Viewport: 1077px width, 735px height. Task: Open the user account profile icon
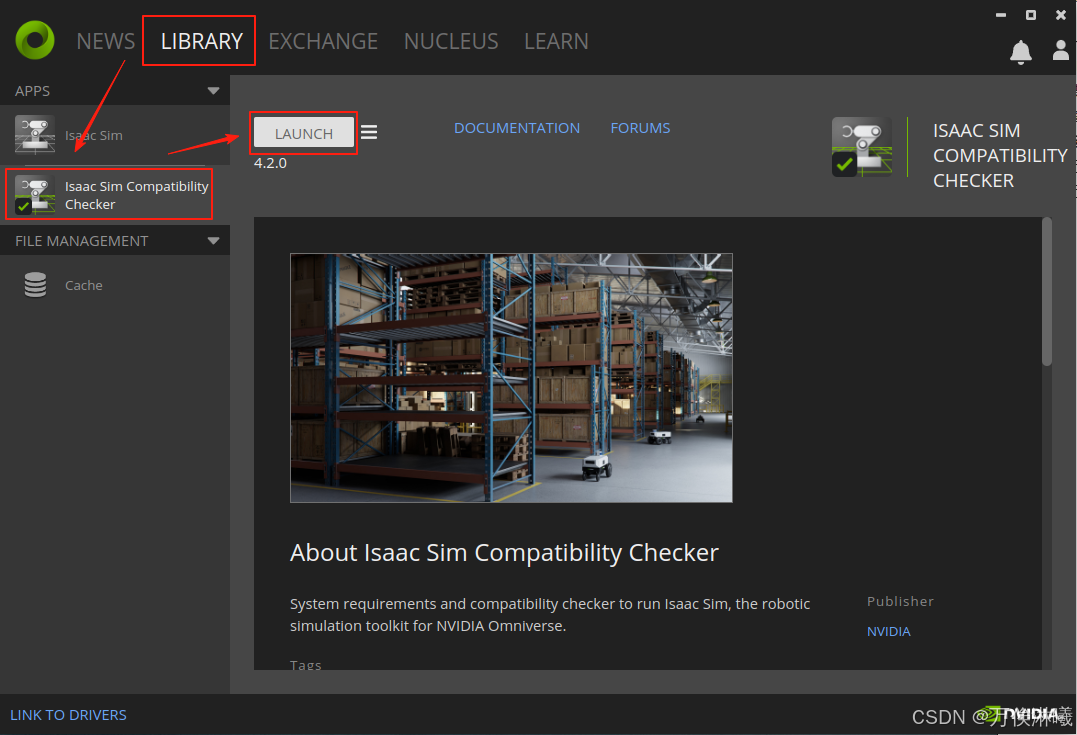[x=1061, y=51]
